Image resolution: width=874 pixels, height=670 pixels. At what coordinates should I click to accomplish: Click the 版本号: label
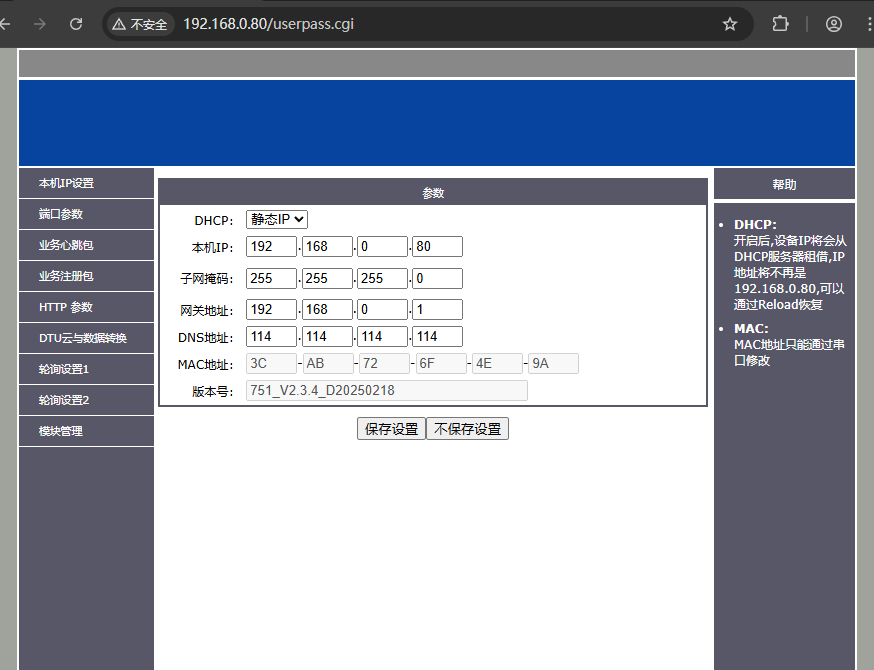212,391
